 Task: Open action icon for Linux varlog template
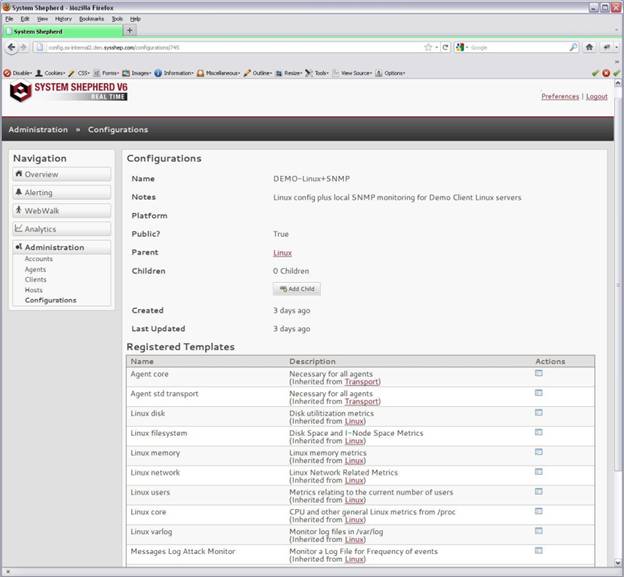tap(538, 531)
